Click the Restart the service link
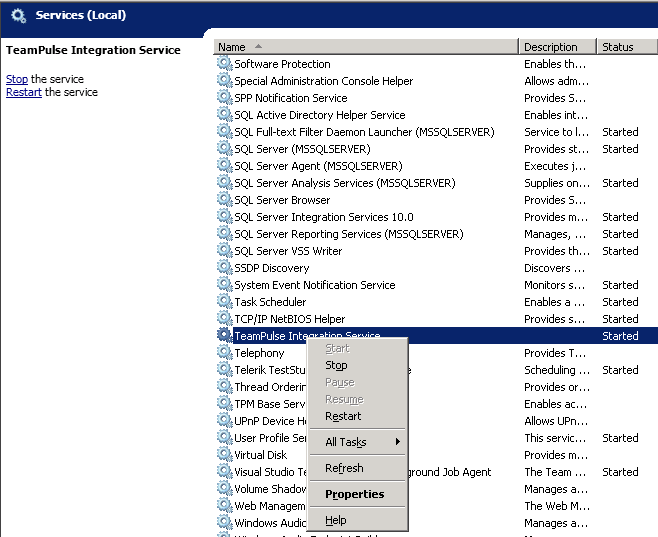Image resolution: width=658 pixels, height=537 pixels. 24,92
